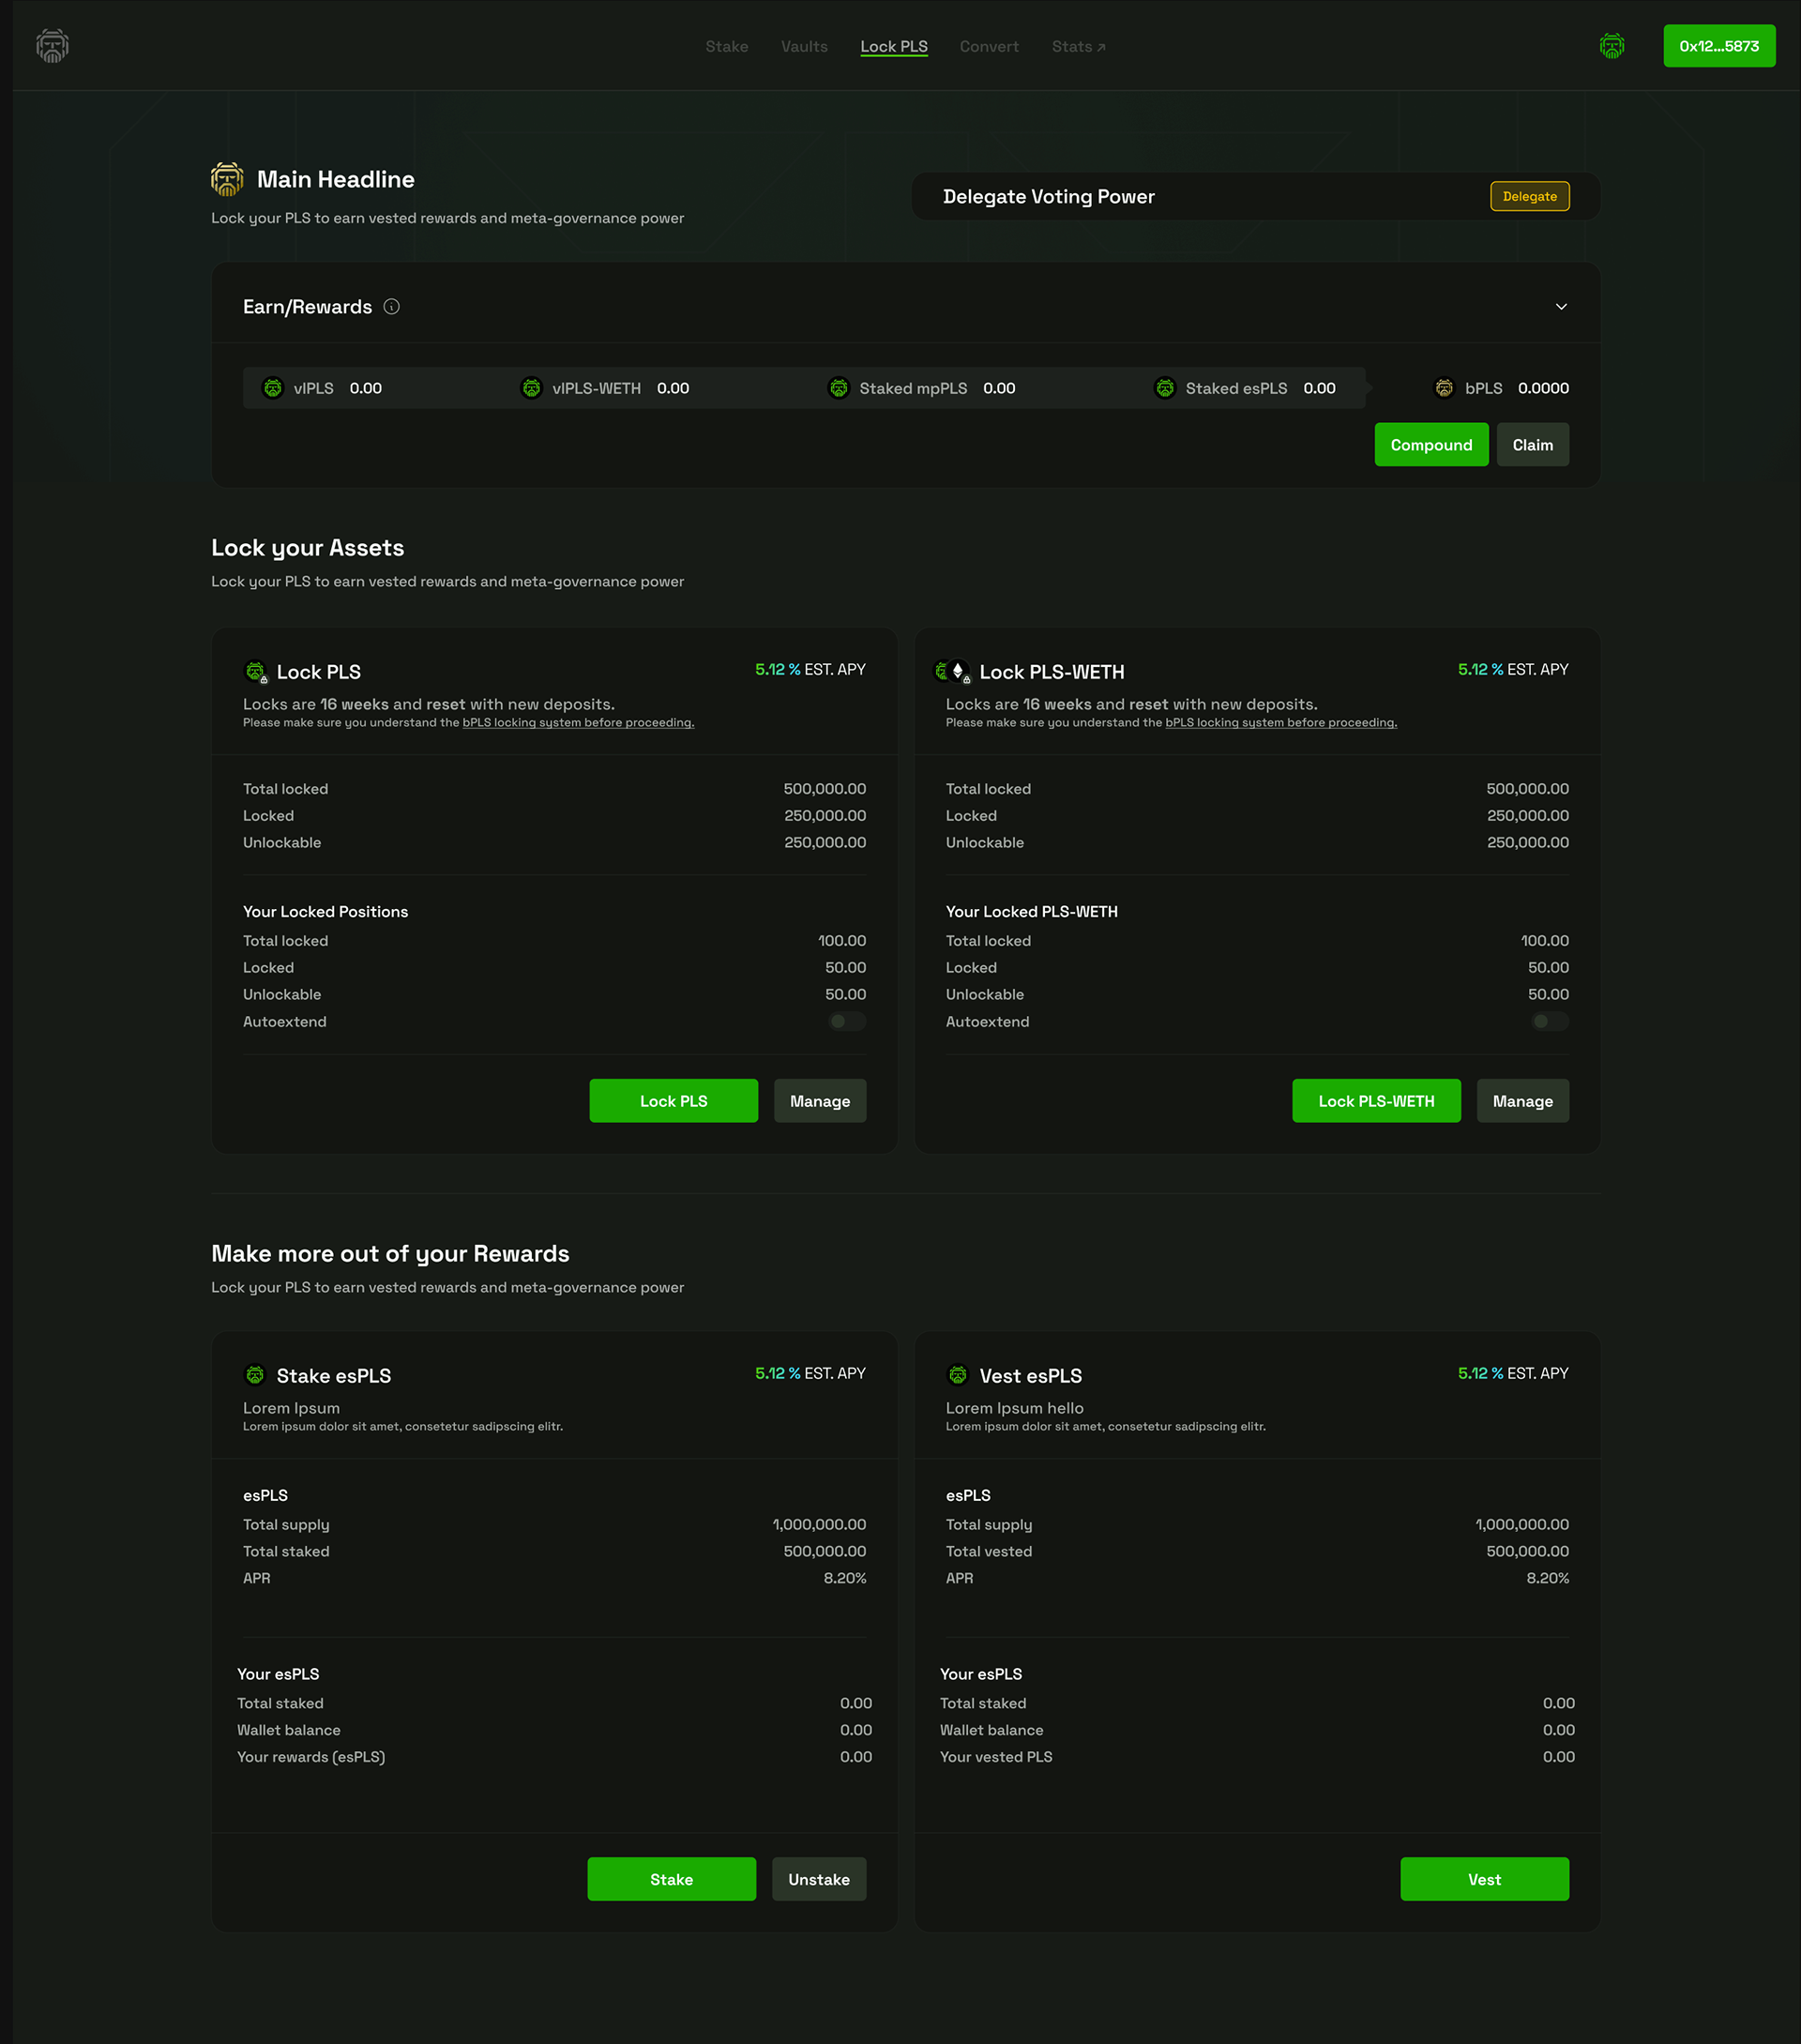Click the Your rewards (esPLS) row
The width and height of the screenshot is (1801, 2044).
(554, 1757)
